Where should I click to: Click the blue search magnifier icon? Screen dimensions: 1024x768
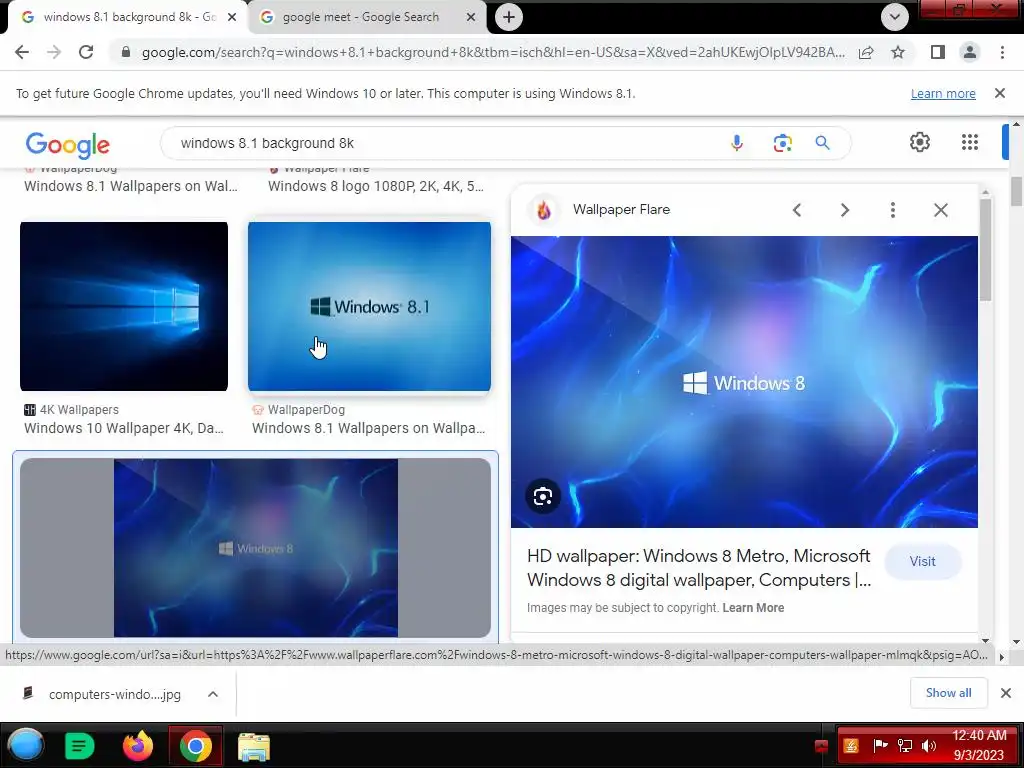tap(822, 143)
